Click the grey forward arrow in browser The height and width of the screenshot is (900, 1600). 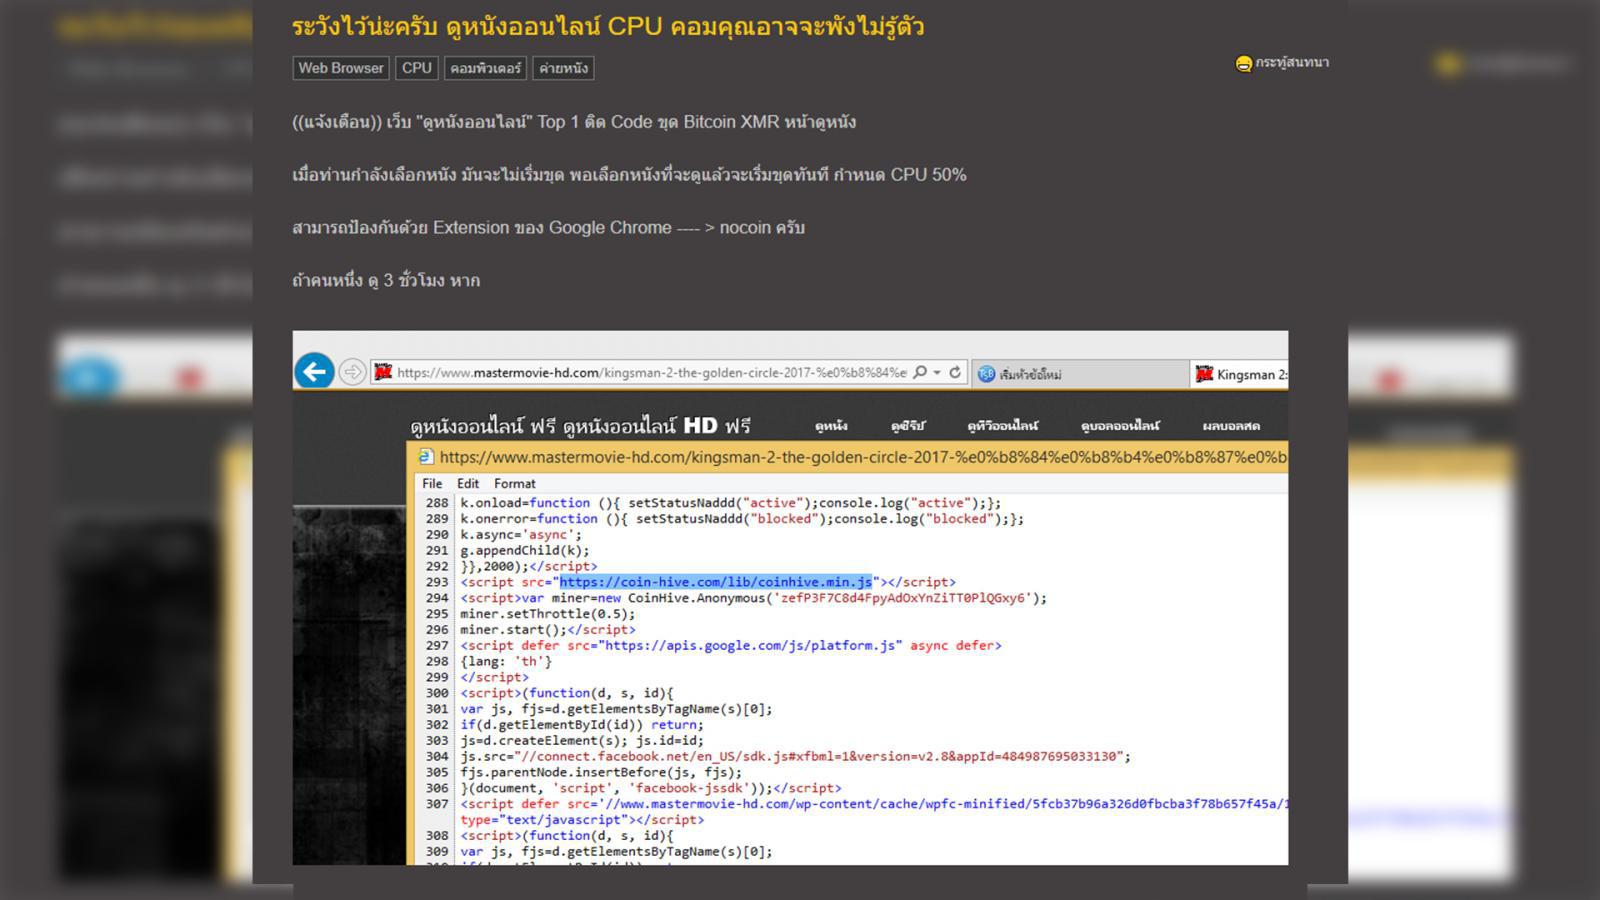(x=352, y=372)
